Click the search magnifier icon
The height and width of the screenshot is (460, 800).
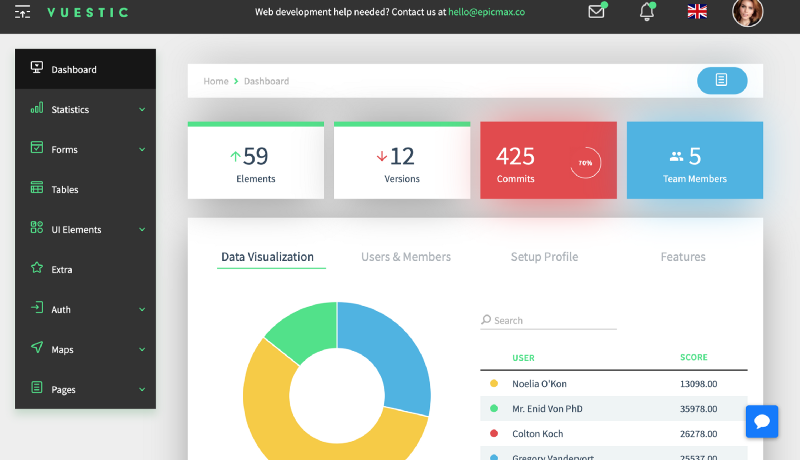[x=486, y=320]
